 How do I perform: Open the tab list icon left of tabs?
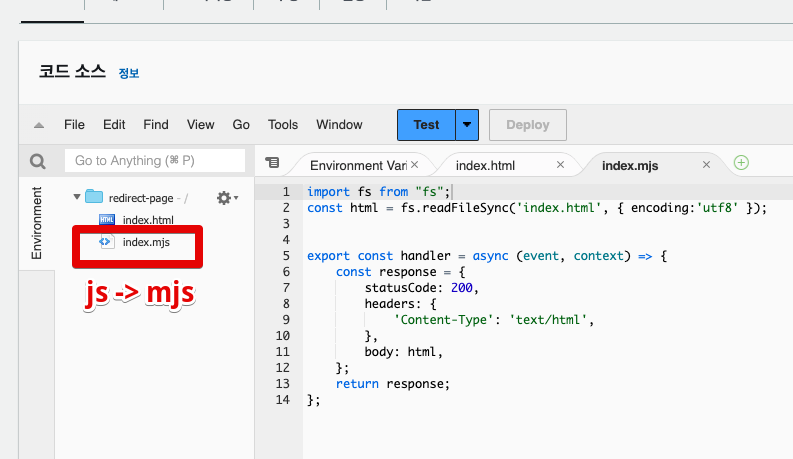[272, 162]
